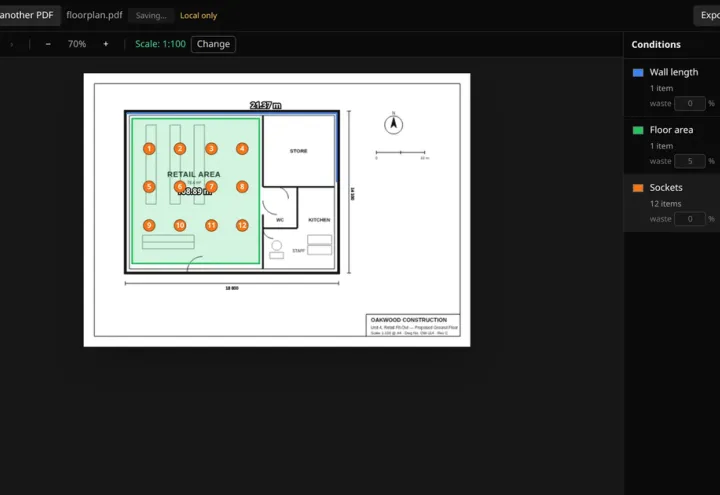Screen dimensions: 720x495
Task: Click the RETAIL AREA label on plan
Action: (x=194, y=174)
